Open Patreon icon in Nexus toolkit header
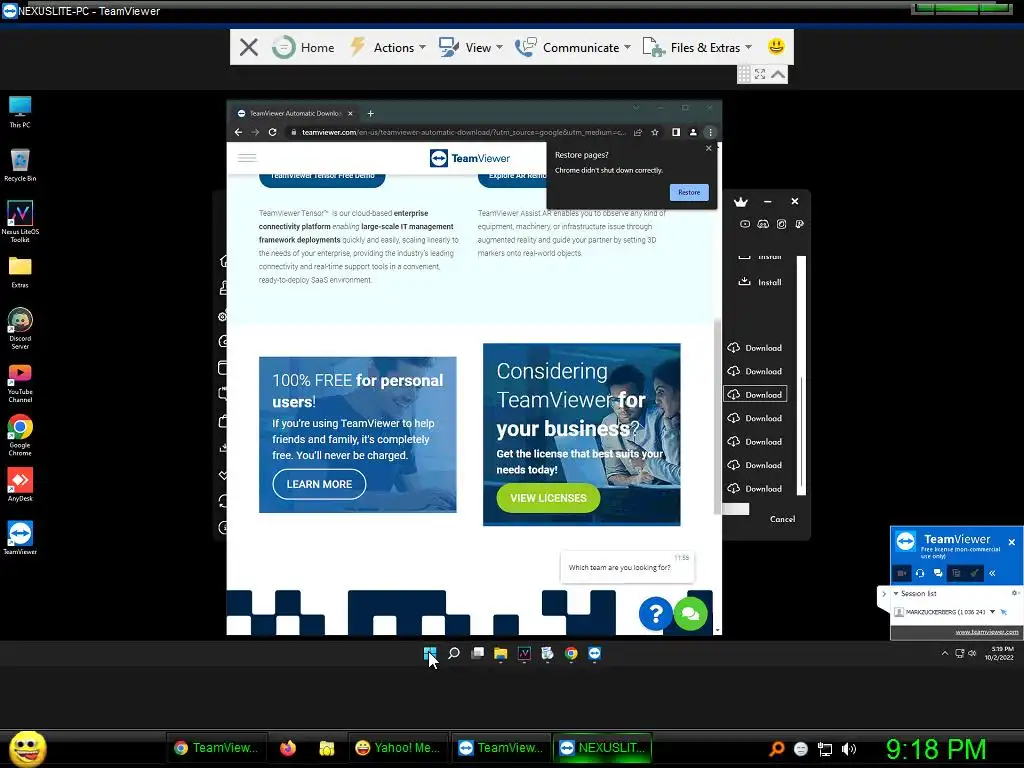1024x768 pixels. point(799,224)
